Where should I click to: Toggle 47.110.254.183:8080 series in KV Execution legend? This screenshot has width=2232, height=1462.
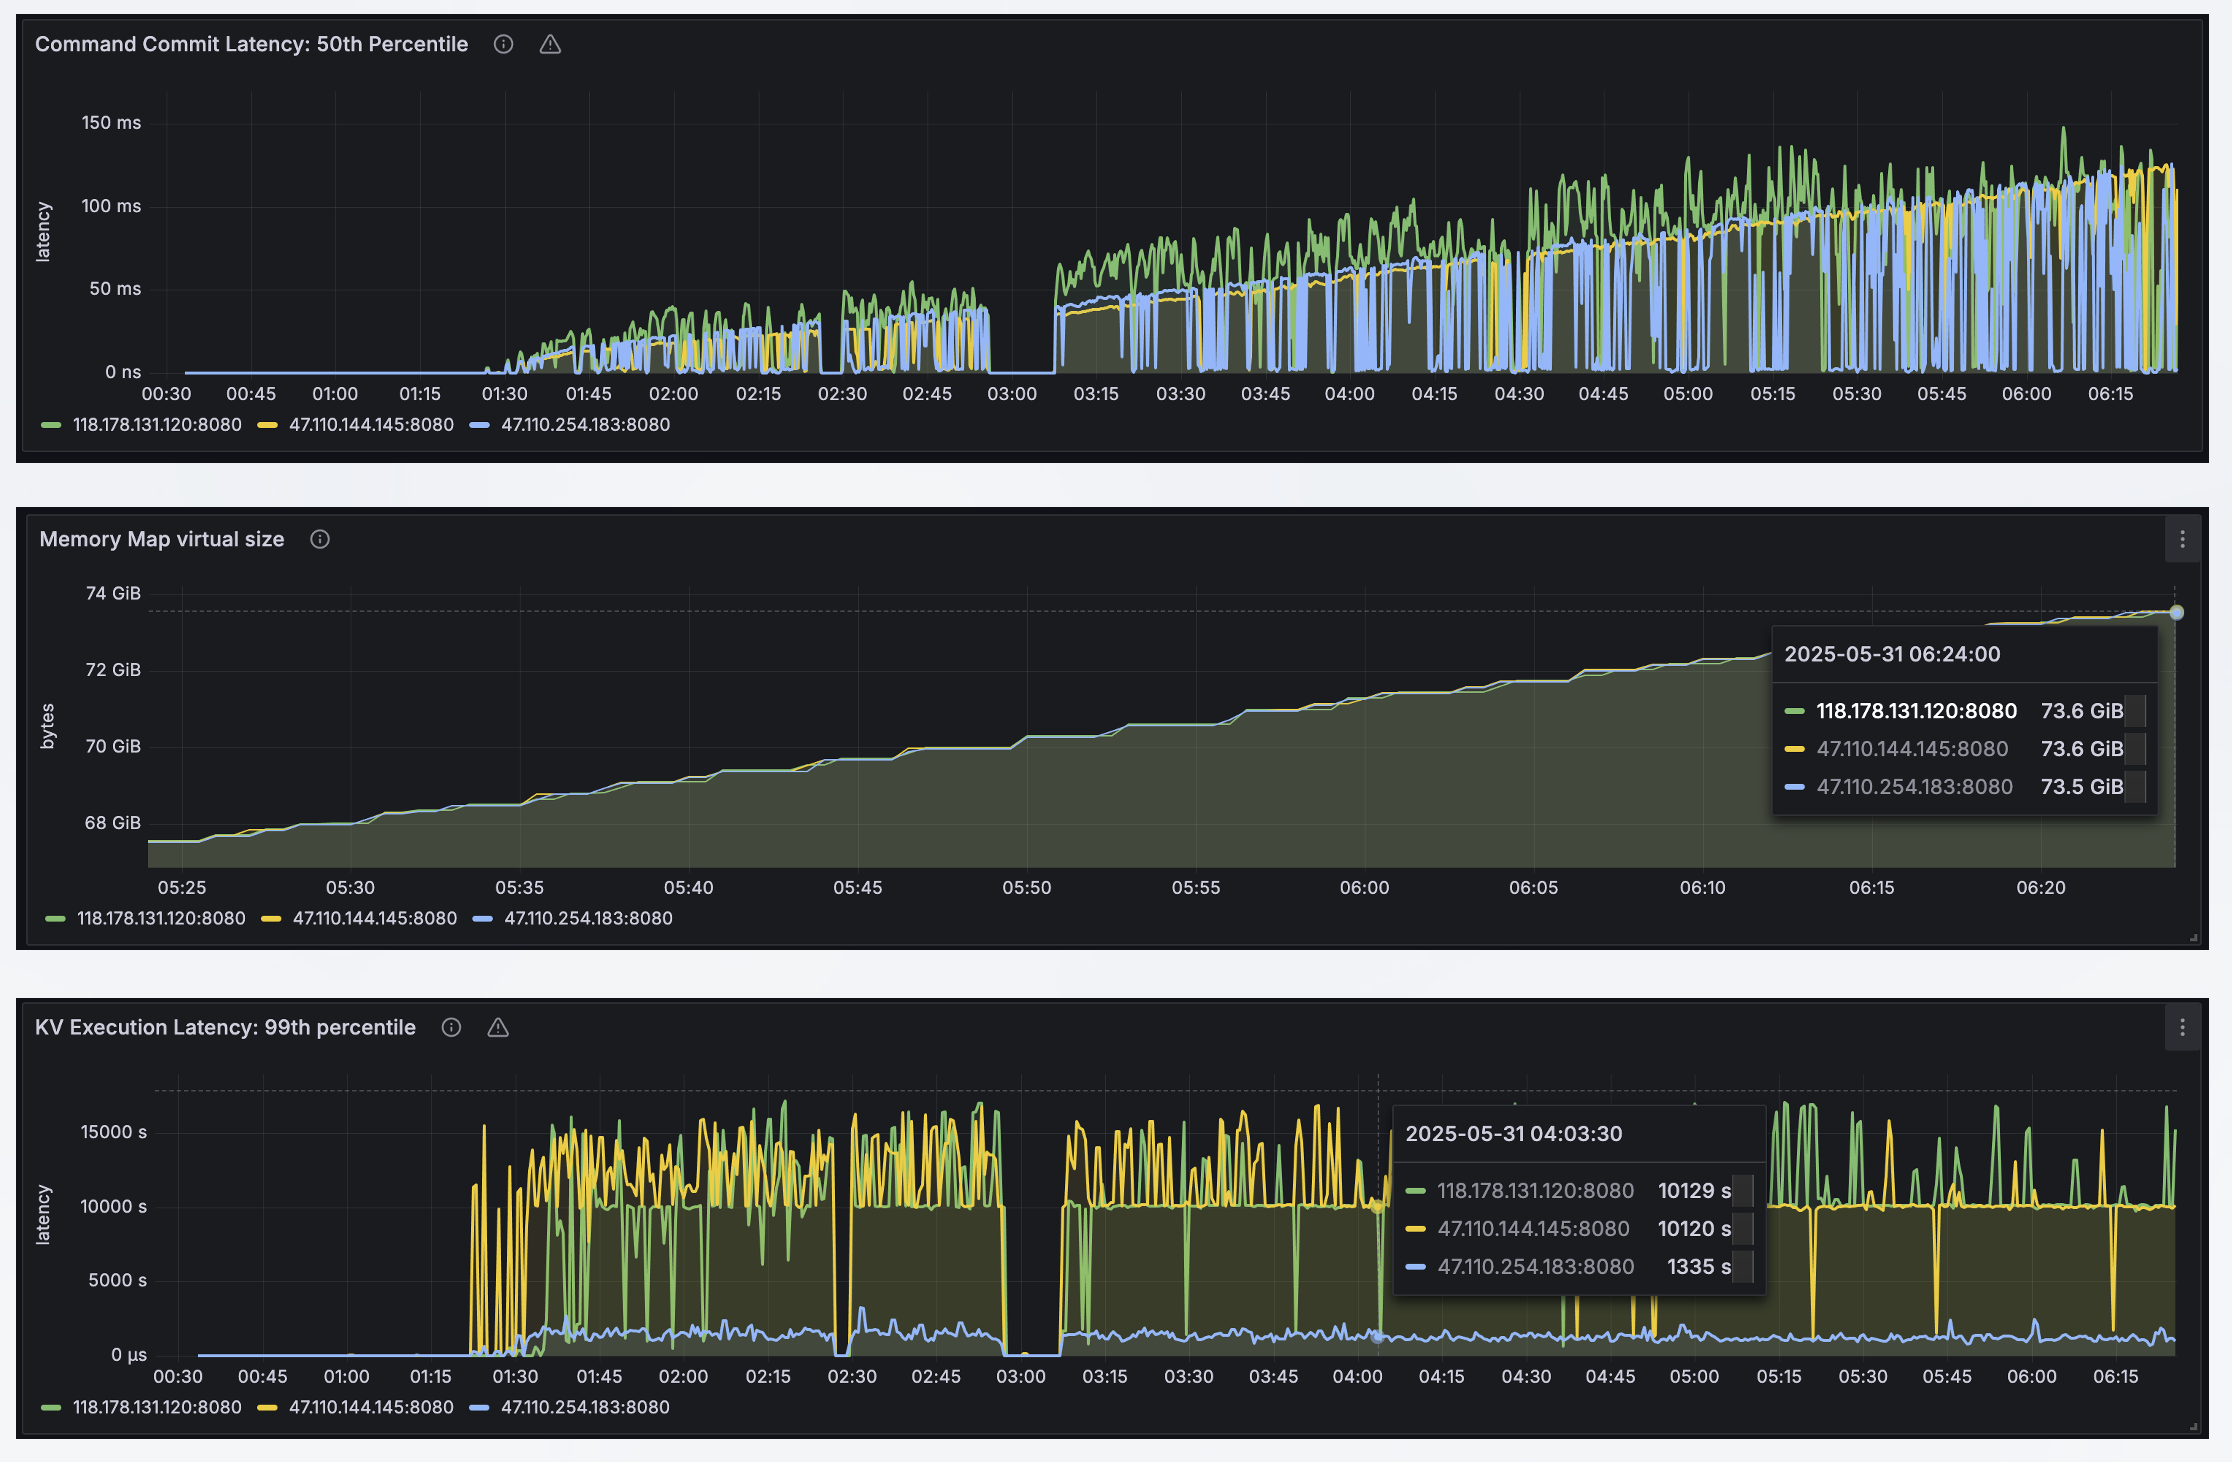pyautogui.click(x=584, y=1407)
